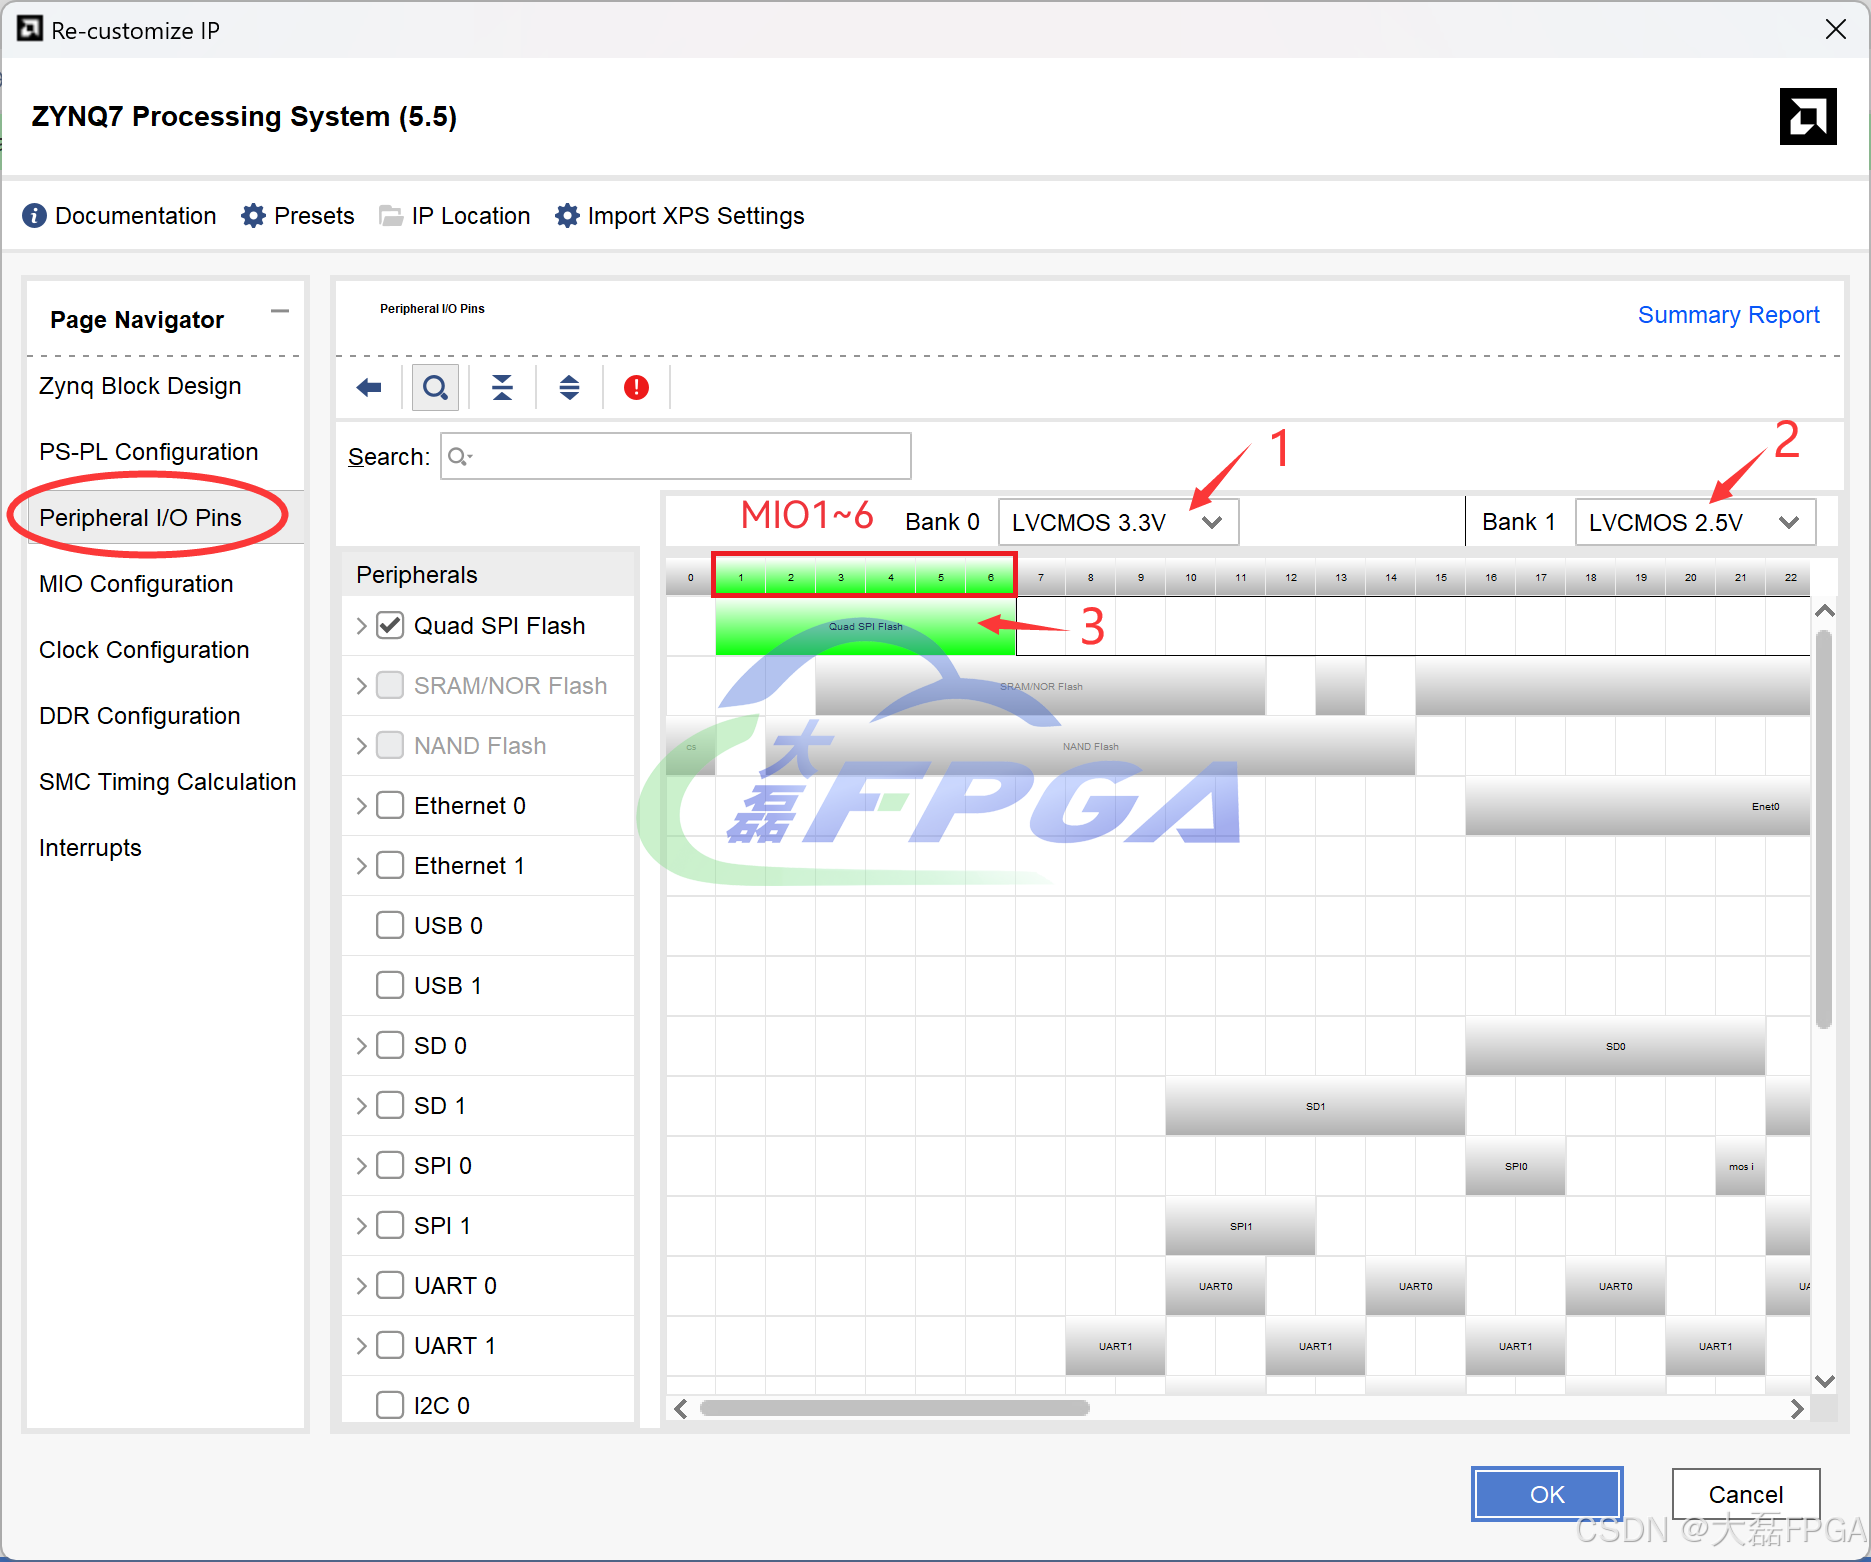Click the Cancel button
The image size is (1871, 1562).
(1745, 1494)
